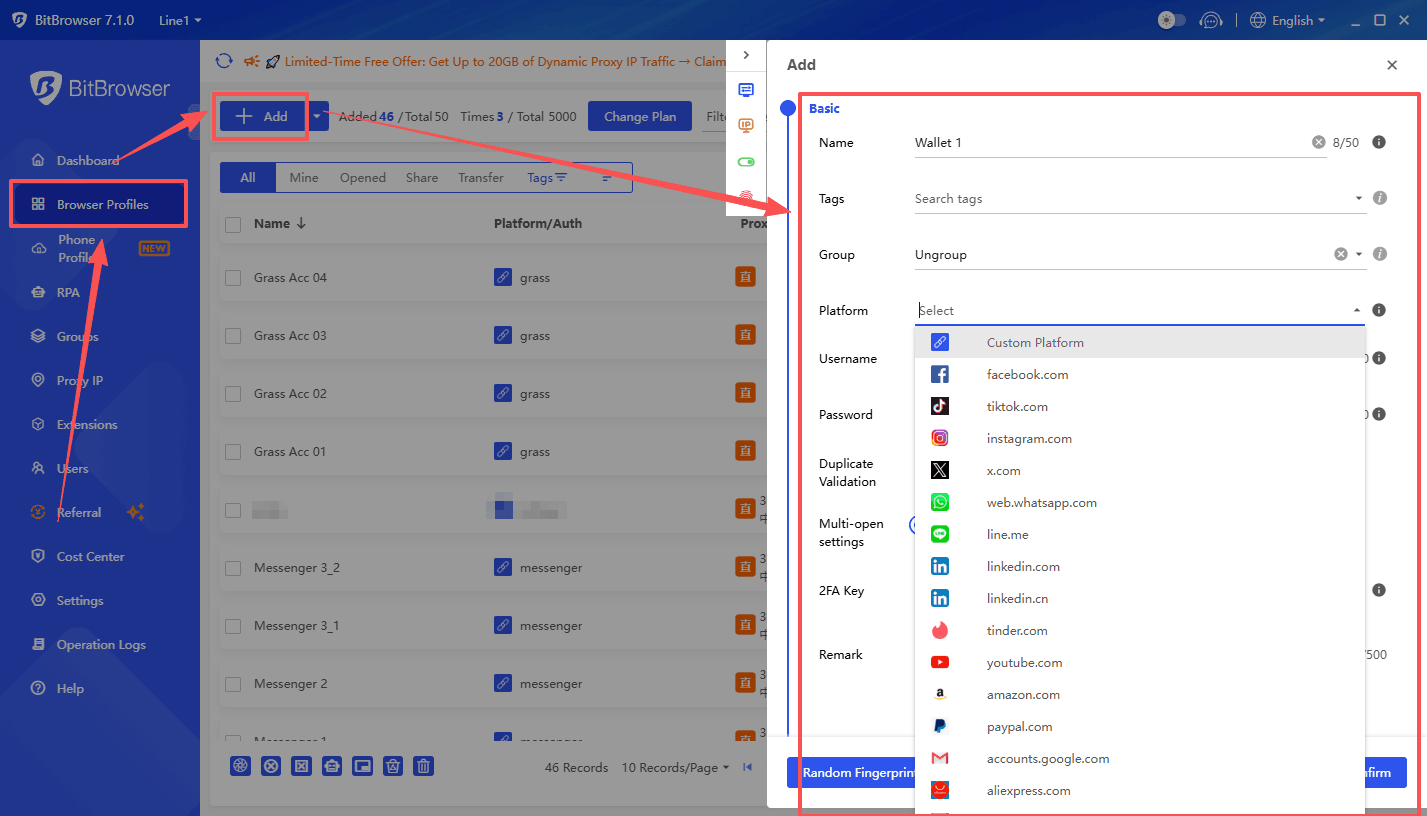1427x816 pixels.
Task: Click the delete (trash) icon in bottom toolbar
Action: tap(423, 766)
